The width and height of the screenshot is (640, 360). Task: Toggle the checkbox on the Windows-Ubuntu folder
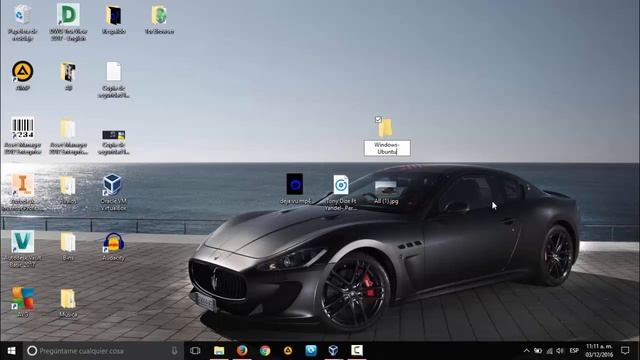(378, 120)
